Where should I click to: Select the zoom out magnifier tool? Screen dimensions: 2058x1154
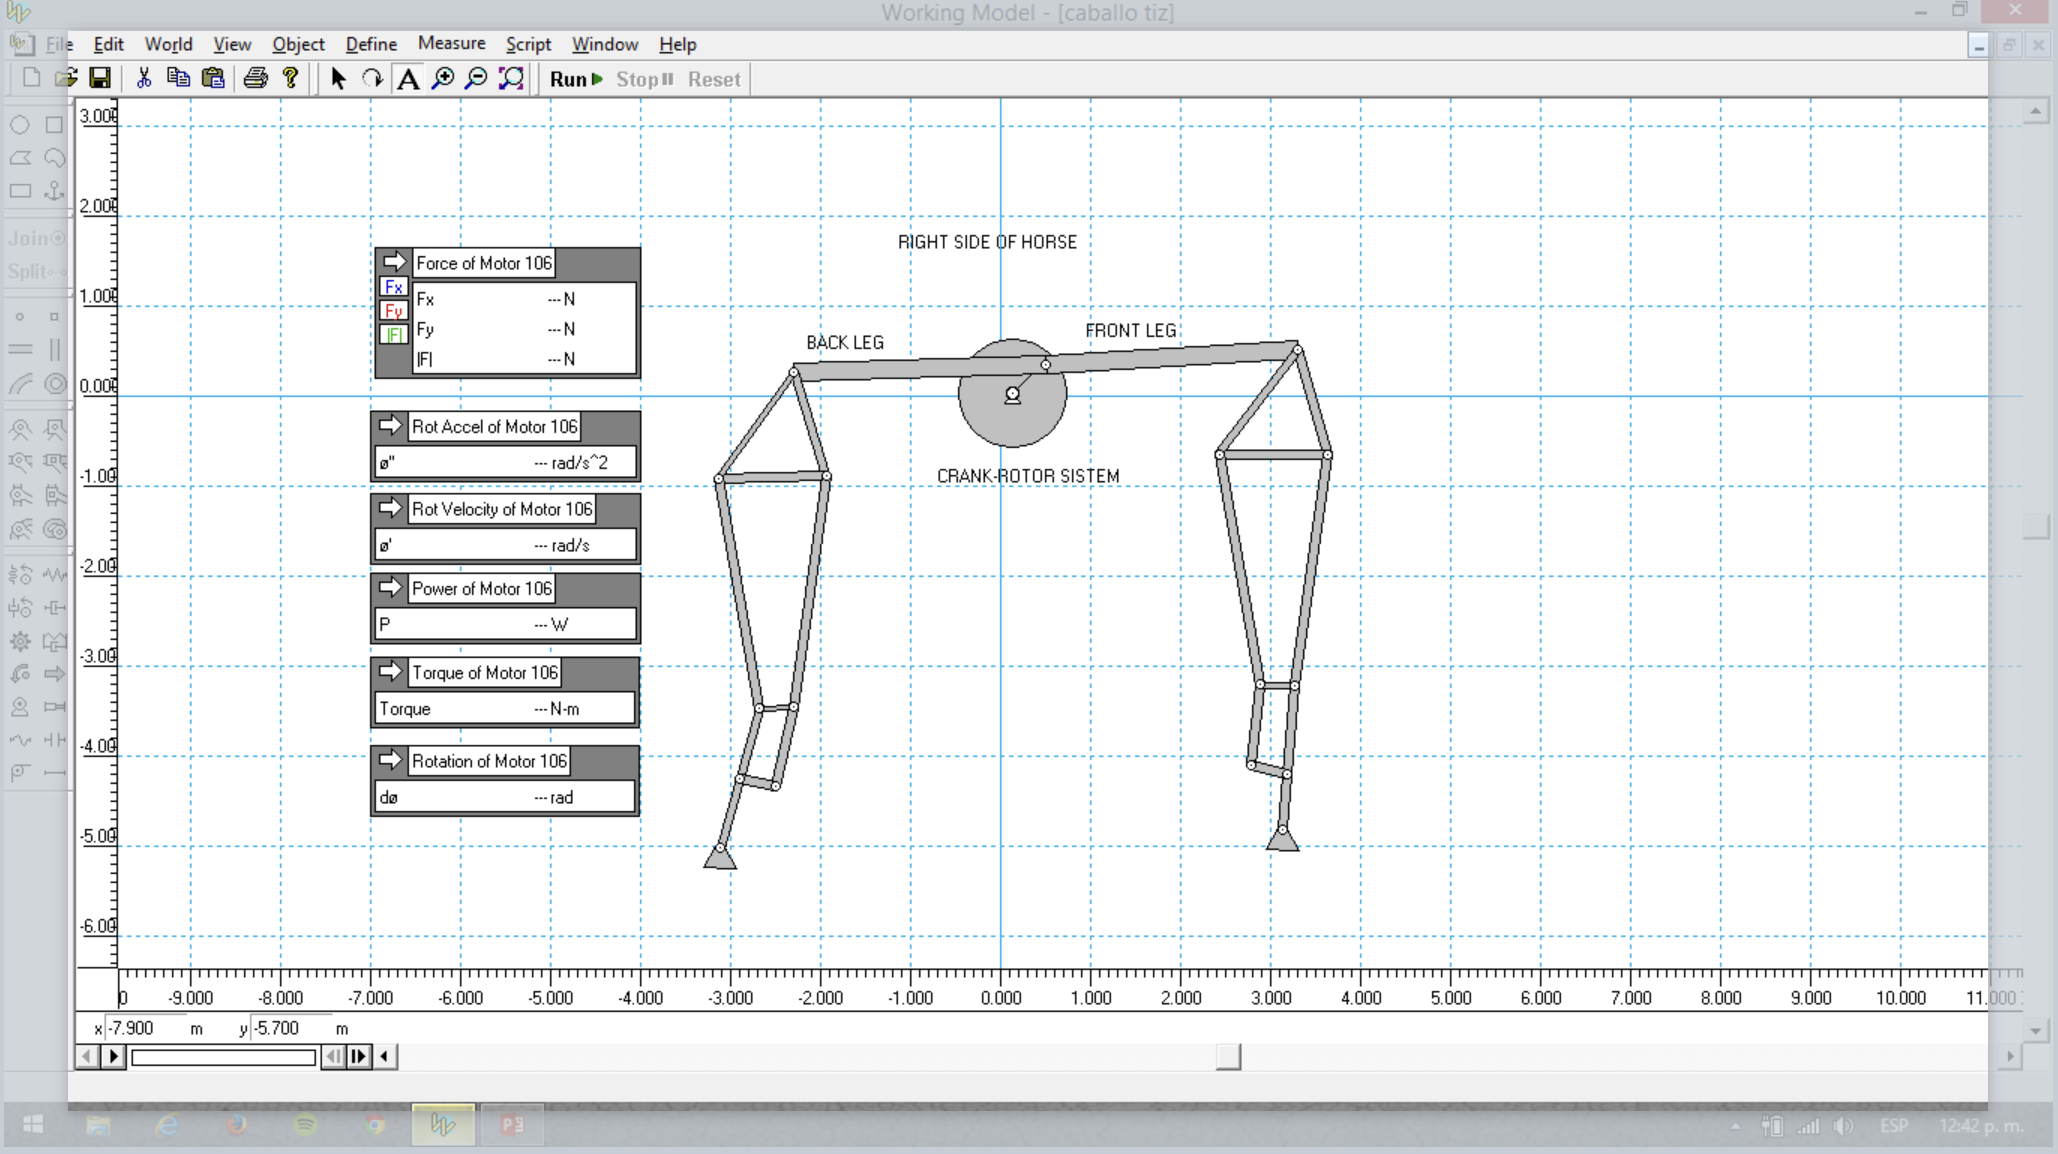[x=477, y=78]
